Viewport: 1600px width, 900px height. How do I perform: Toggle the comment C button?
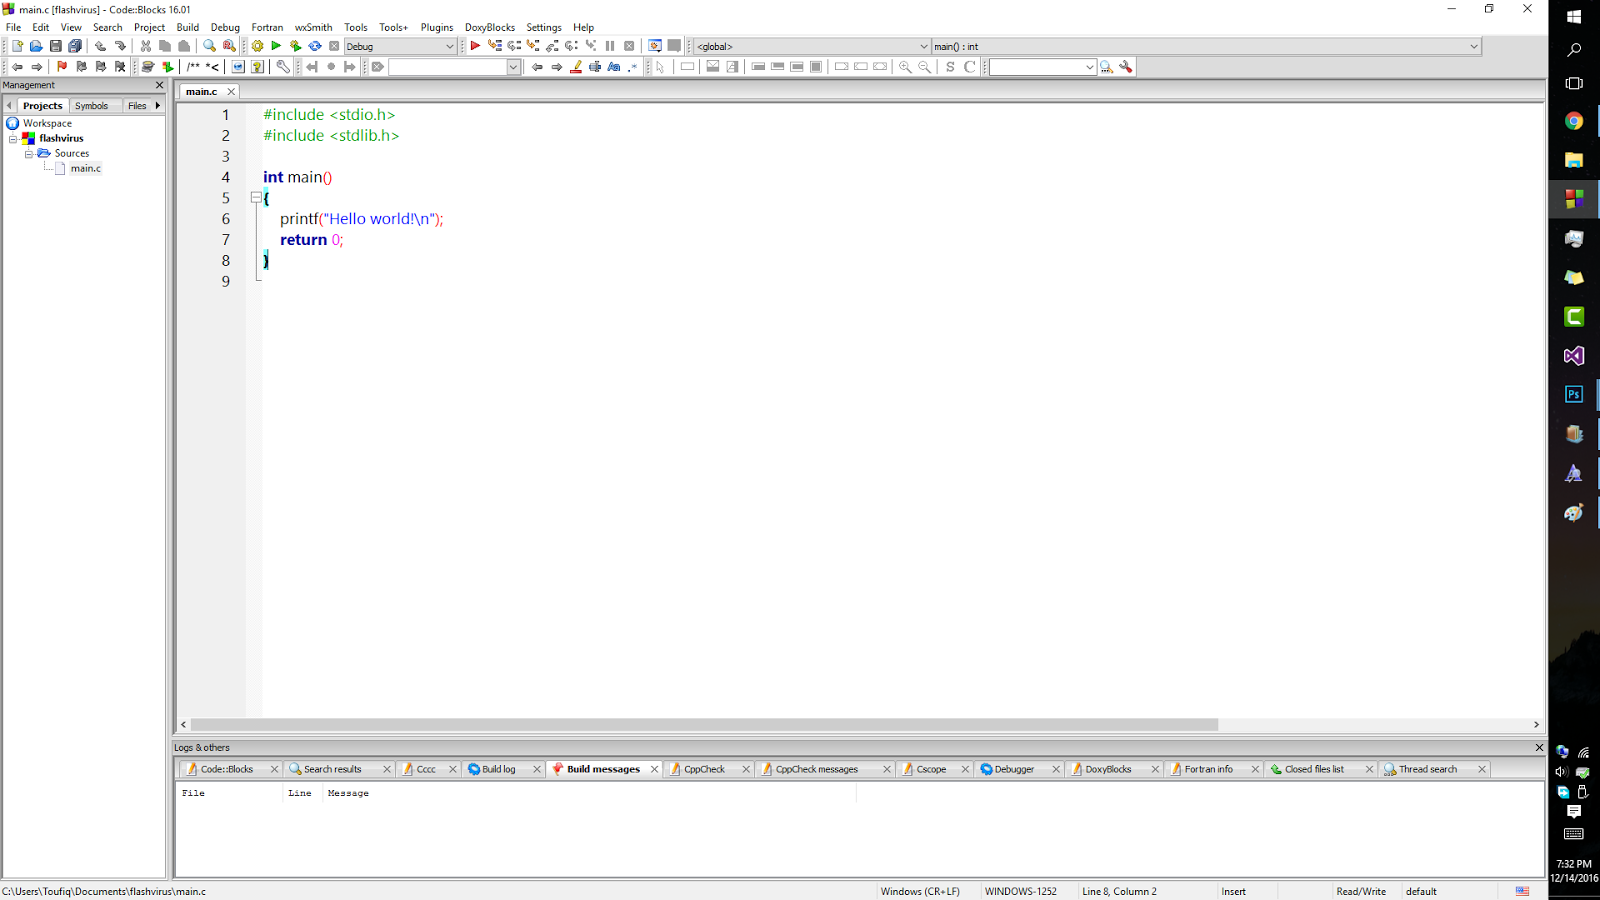[969, 67]
